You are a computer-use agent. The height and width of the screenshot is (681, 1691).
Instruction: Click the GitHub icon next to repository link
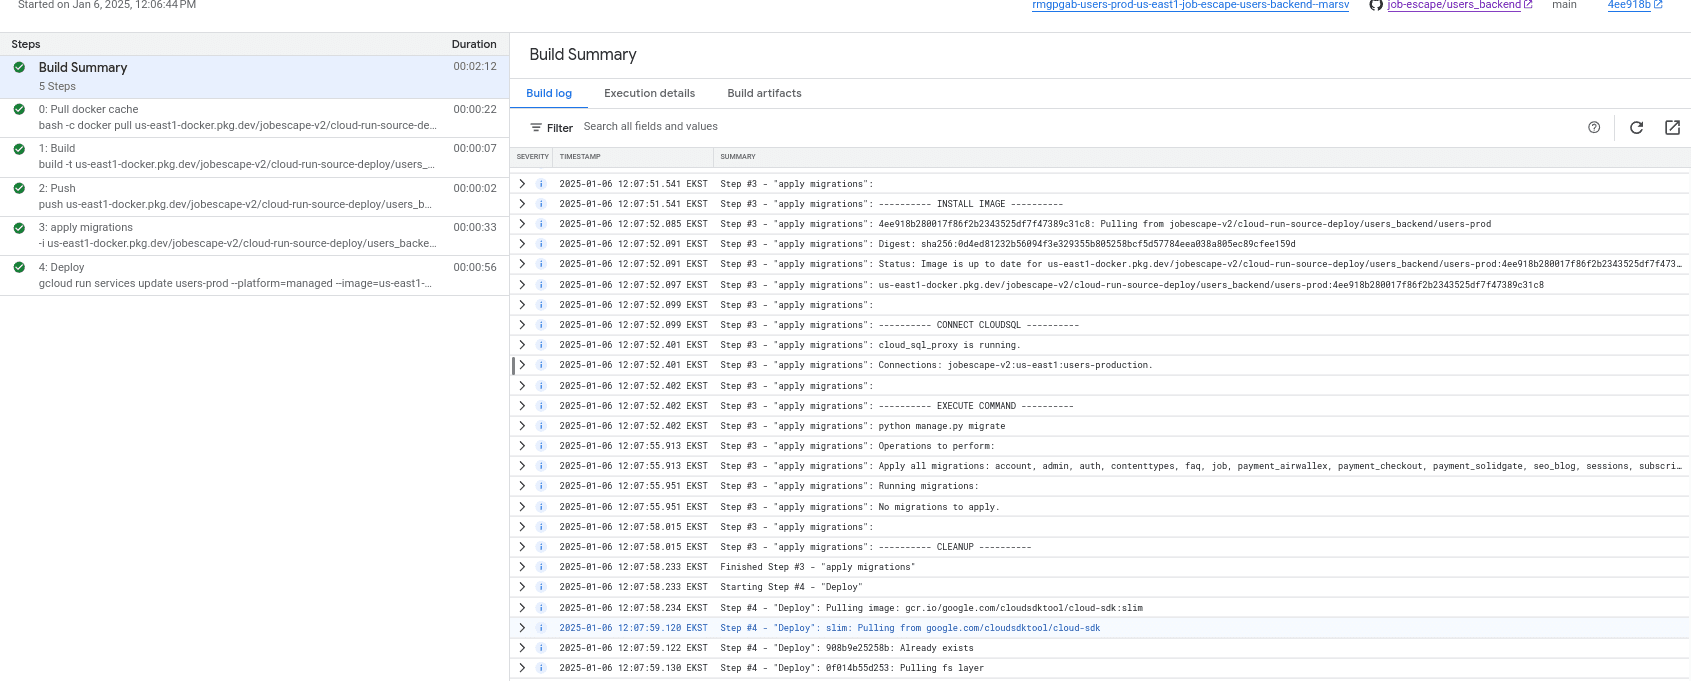pos(1376,5)
